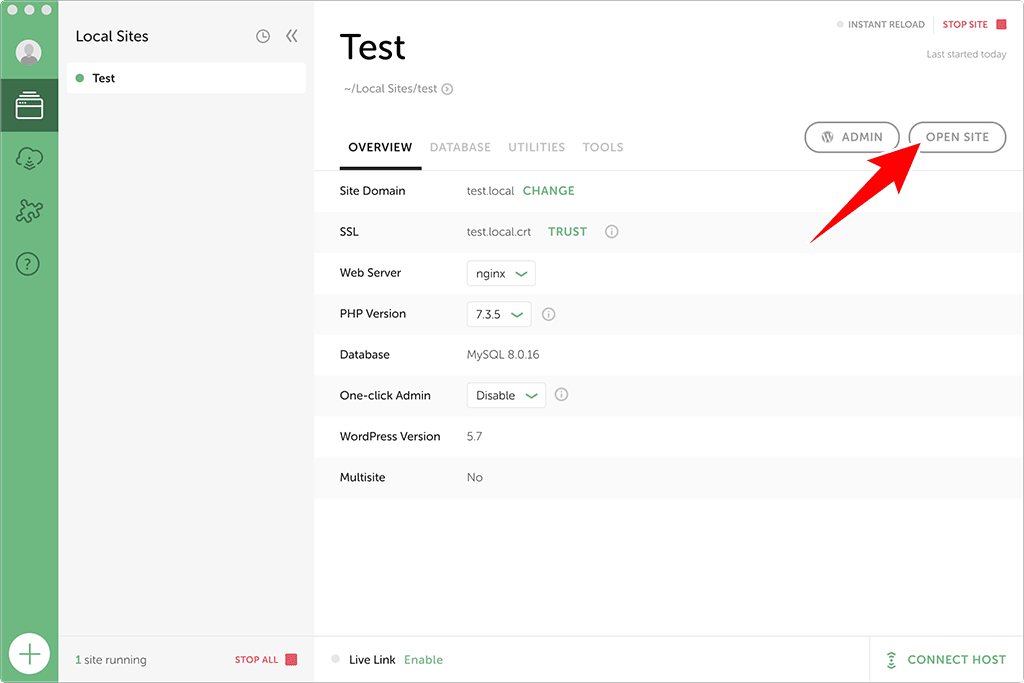Click the red Stop All square icon
Viewport: 1024px width, 683px height.
click(291, 659)
